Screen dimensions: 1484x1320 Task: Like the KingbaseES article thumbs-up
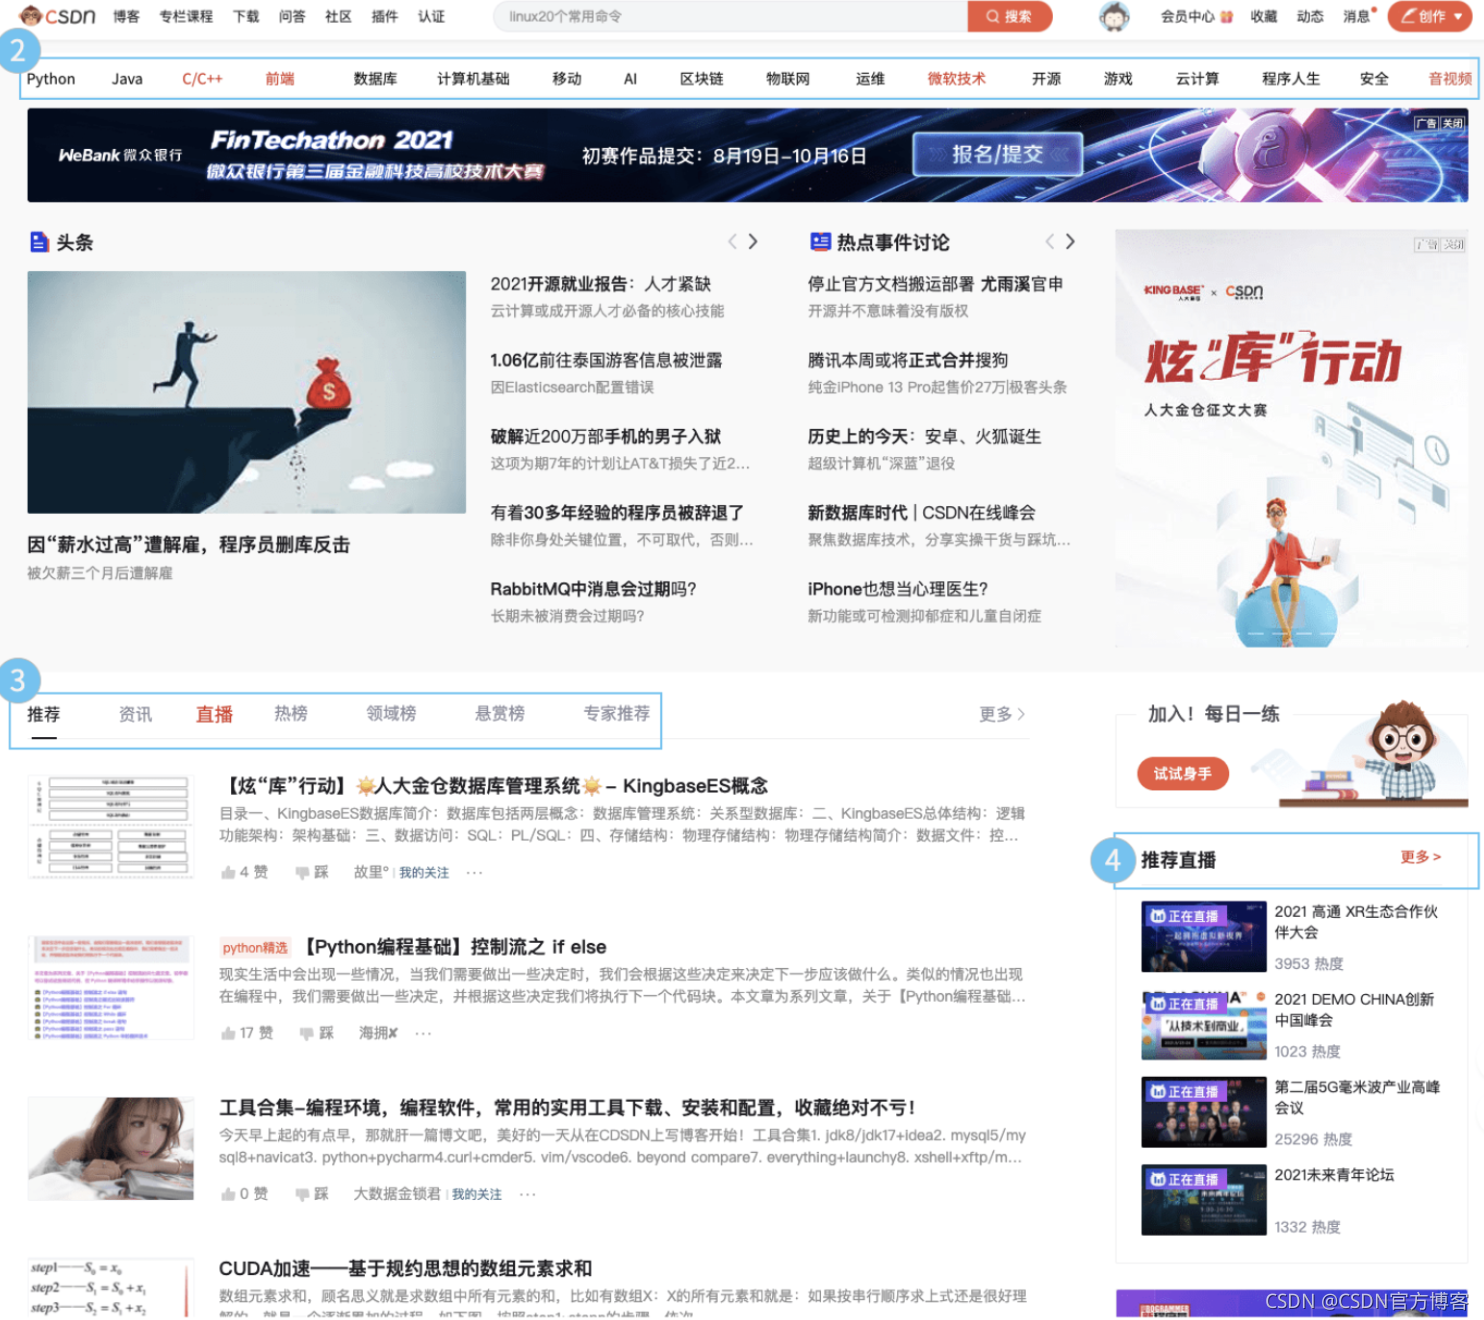(x=228, y=872)
